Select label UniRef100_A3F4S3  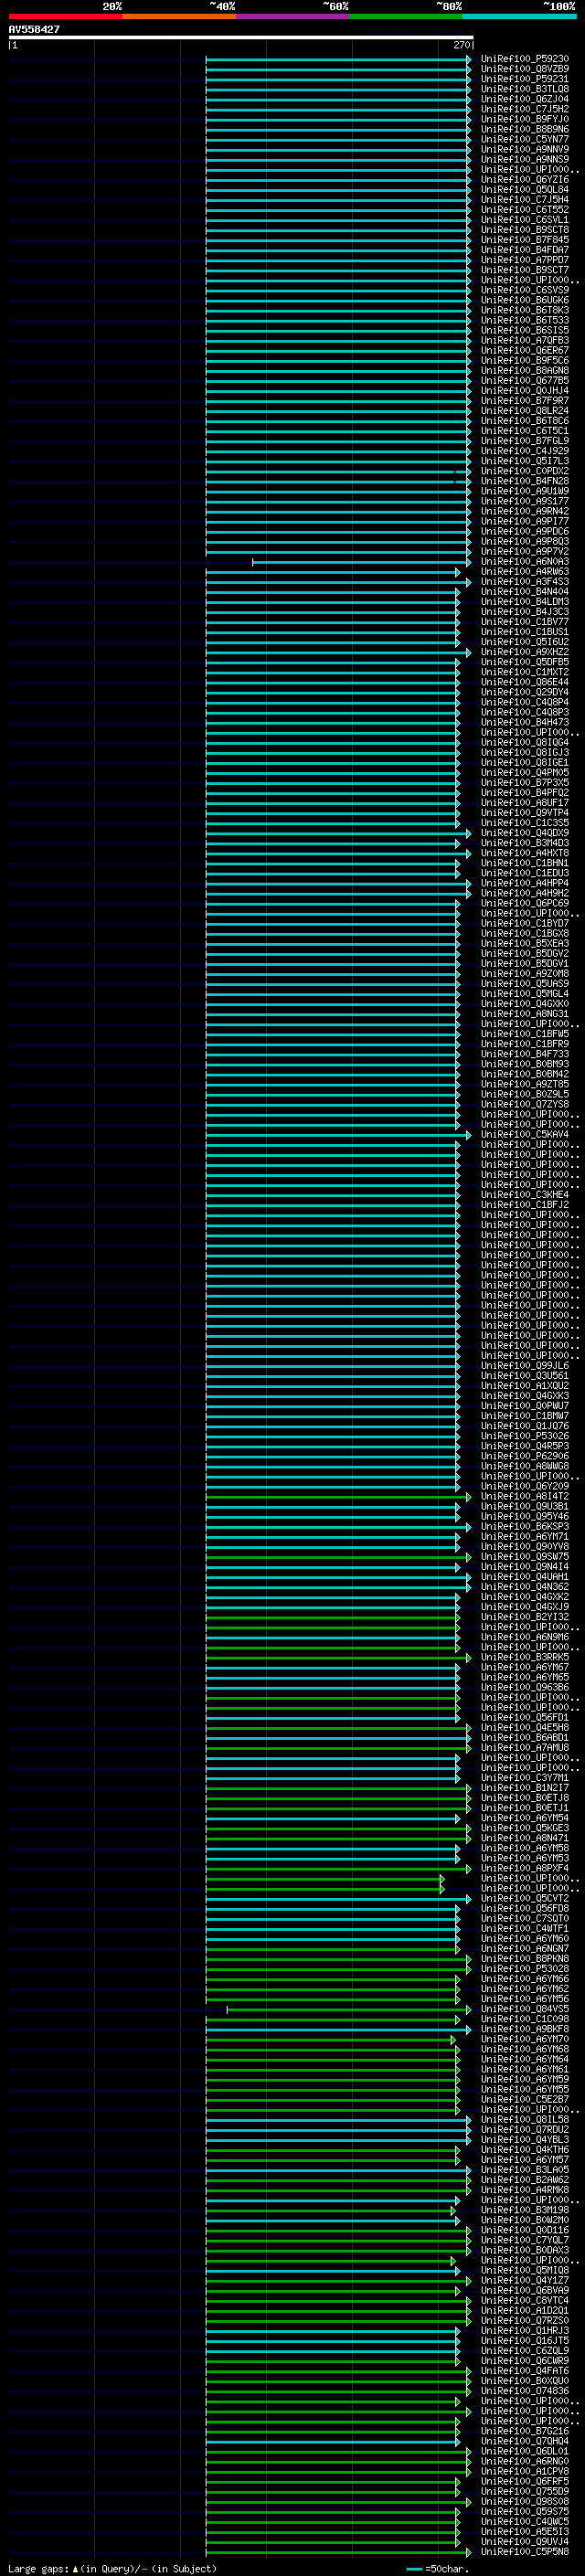pos(525,581)
